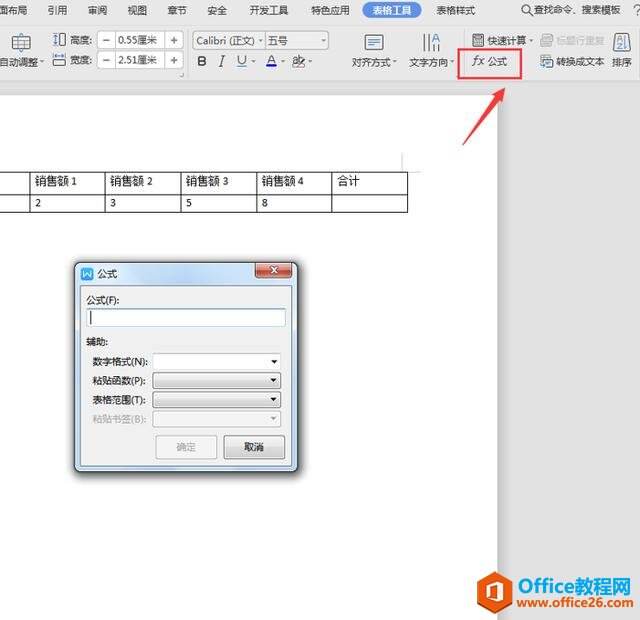640x620 pixels.
Task: Click the font color A icon
Action: click(x=271, y=62)
